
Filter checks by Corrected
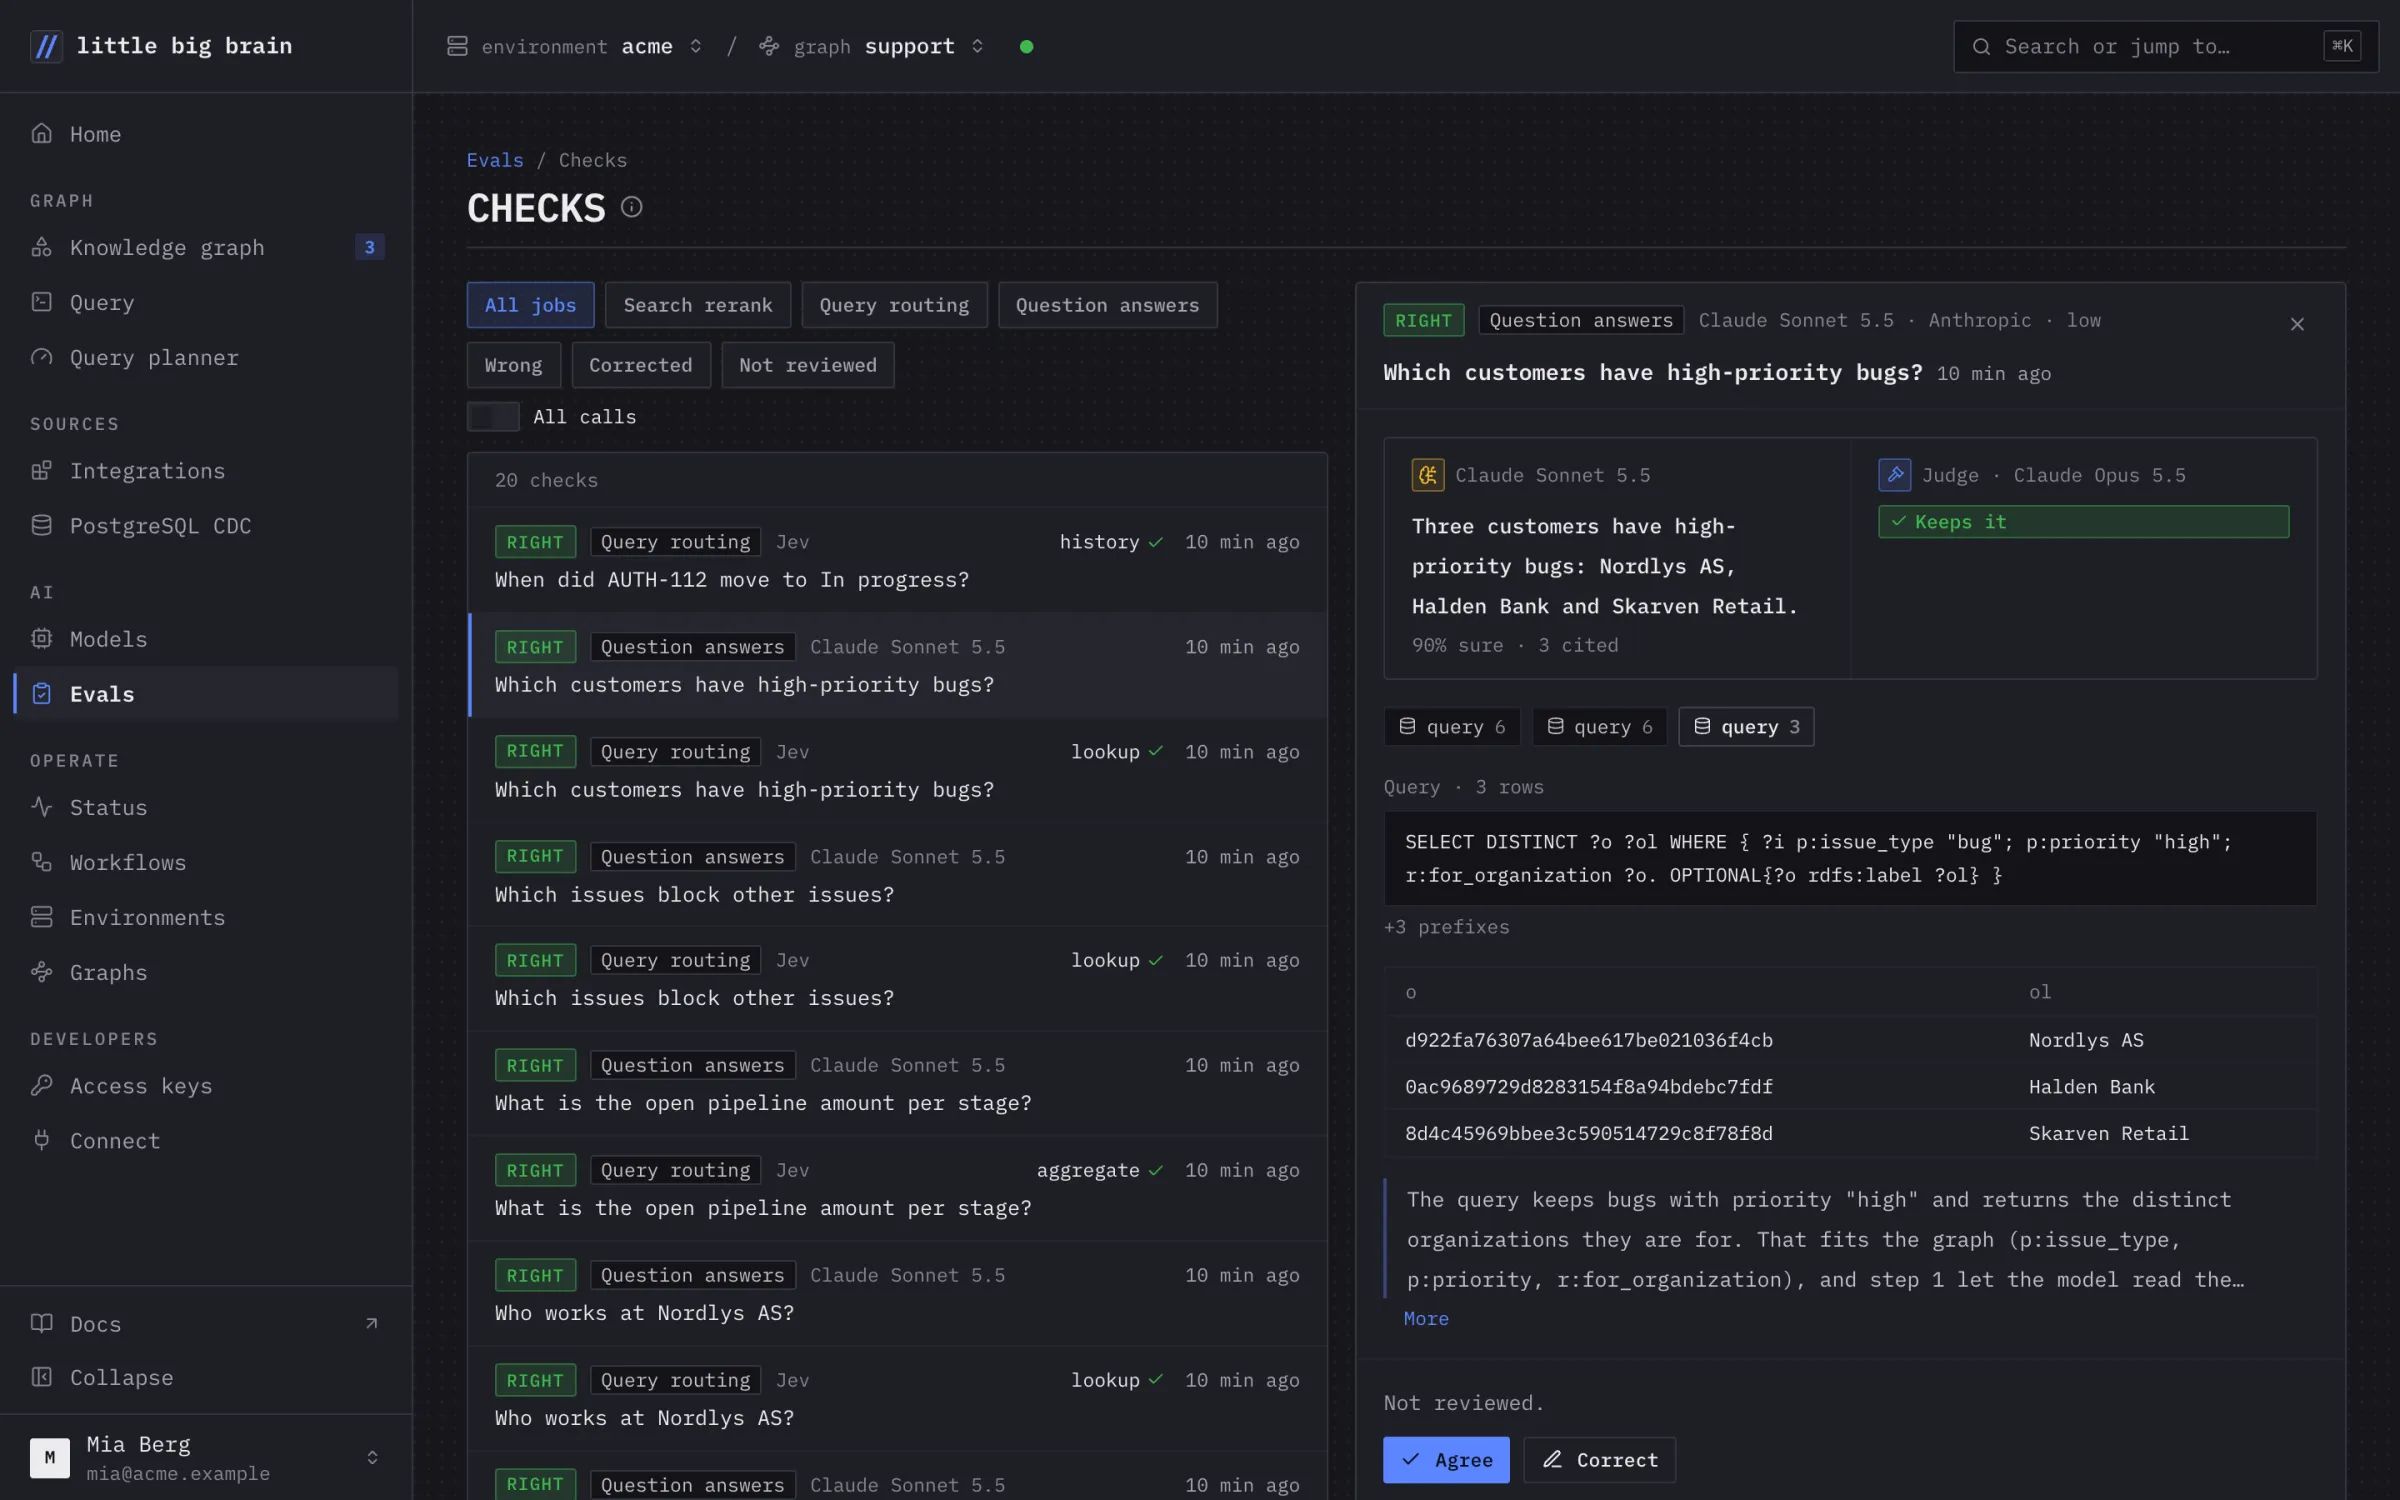[x=640, y=365]
